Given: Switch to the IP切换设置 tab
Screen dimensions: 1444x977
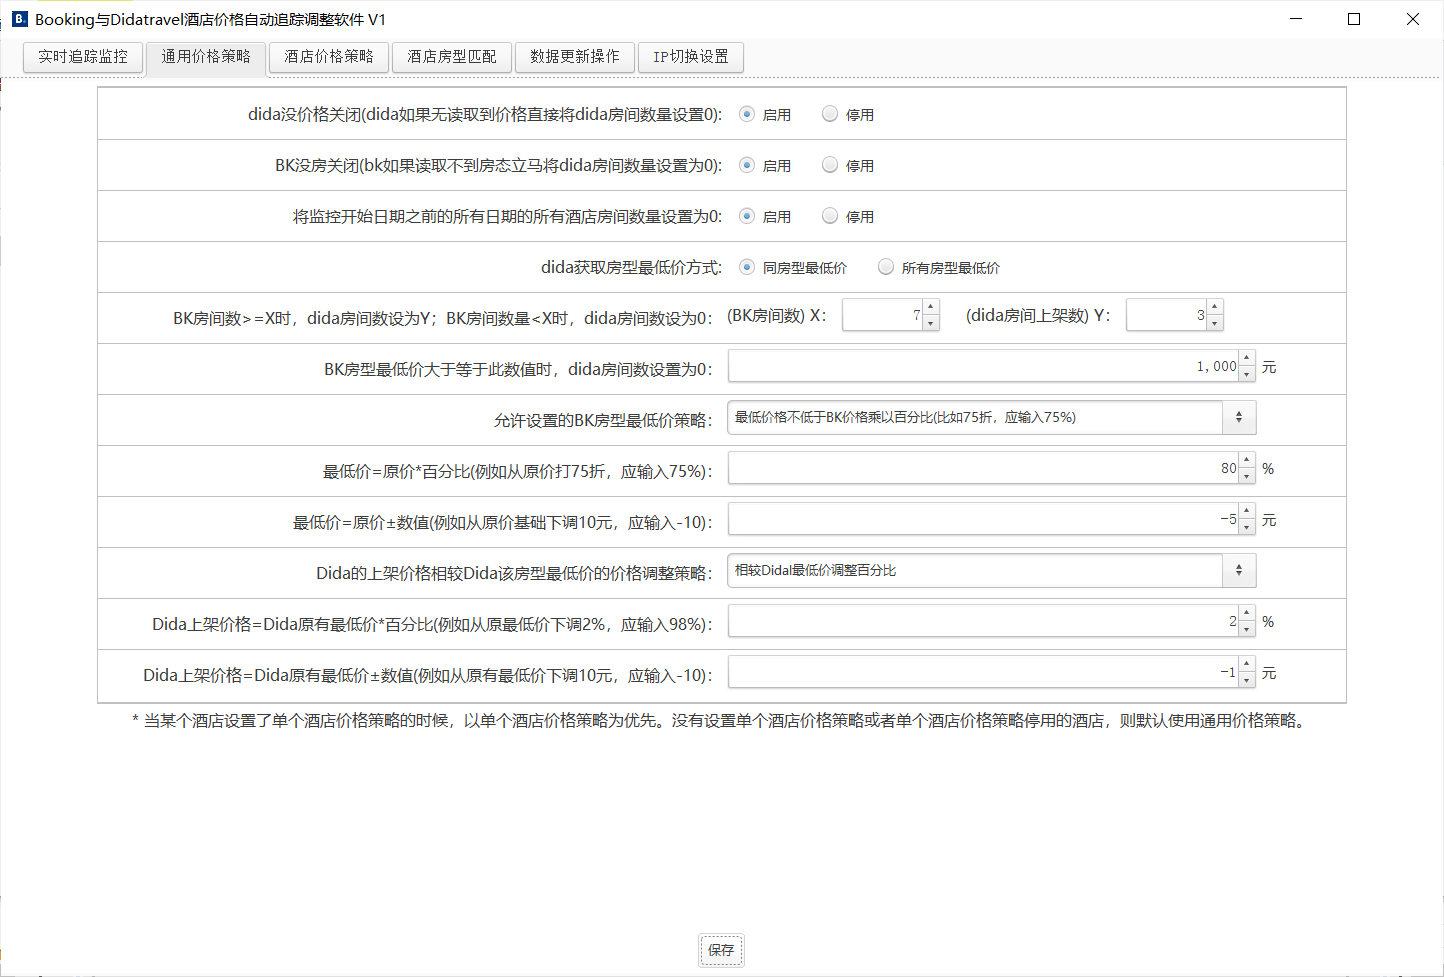Looking at the screenshot, I should click(691, 57).
